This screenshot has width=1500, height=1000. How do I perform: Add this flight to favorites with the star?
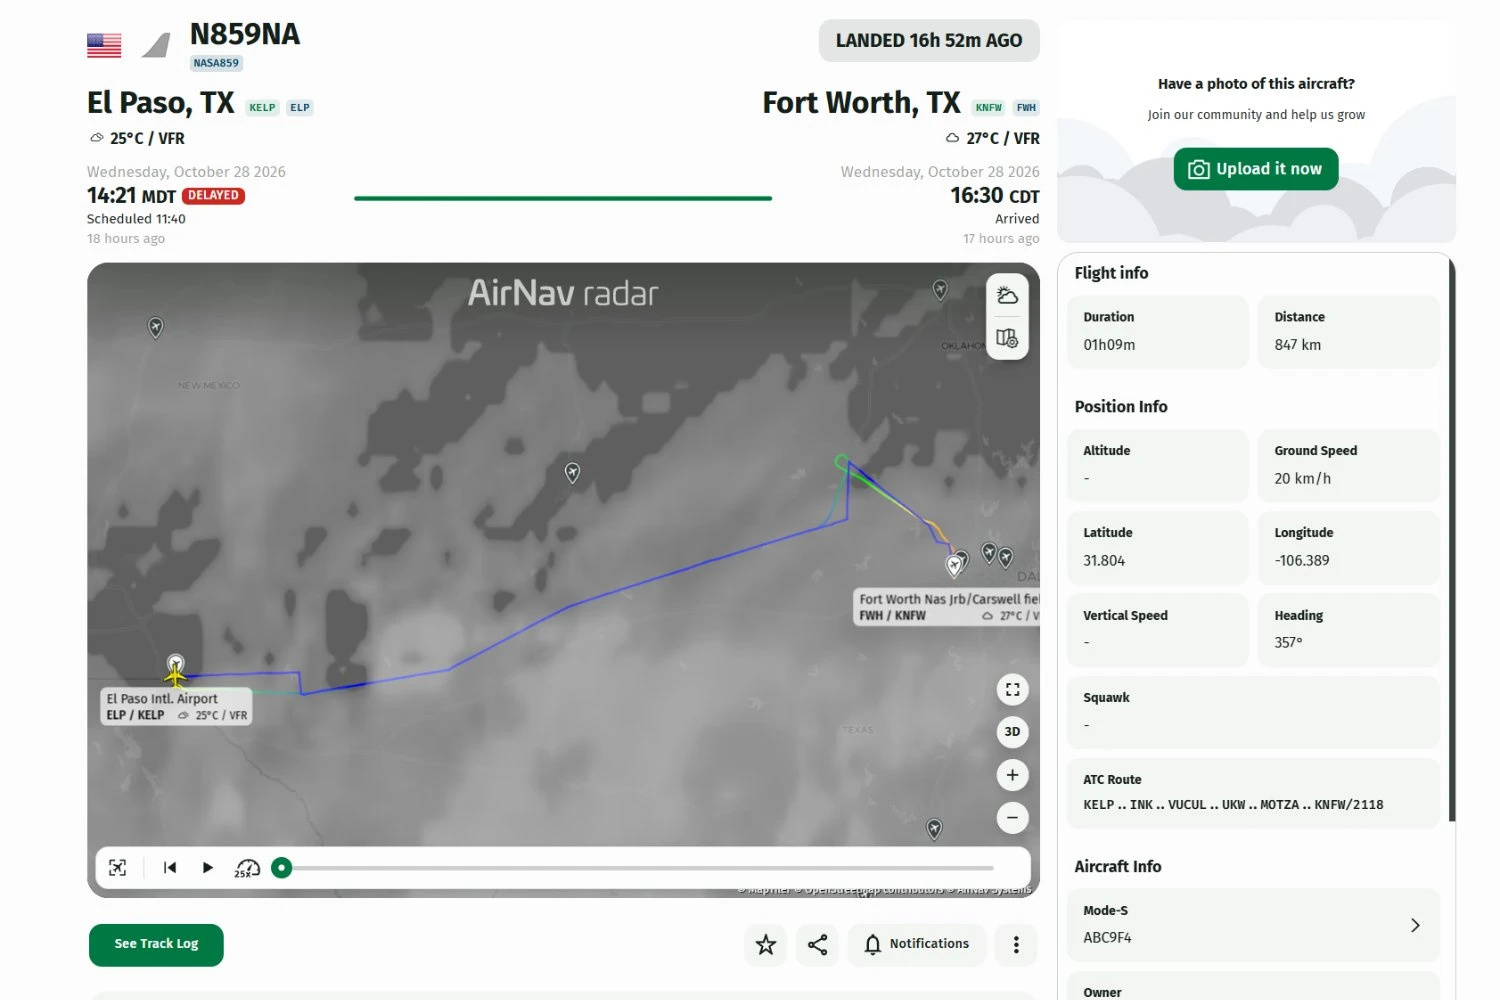[766, 944]
